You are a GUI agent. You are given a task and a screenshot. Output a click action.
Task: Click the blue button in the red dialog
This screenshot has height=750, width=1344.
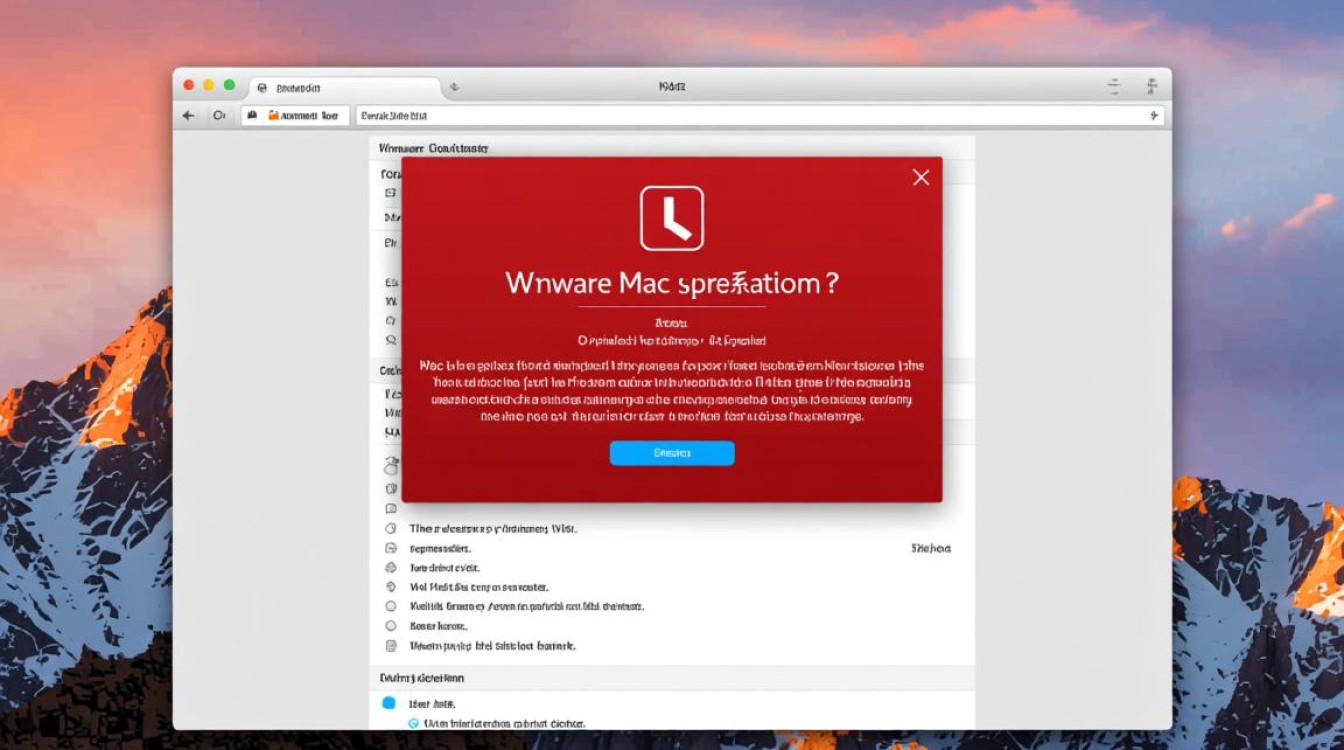[x=672, y=453]
